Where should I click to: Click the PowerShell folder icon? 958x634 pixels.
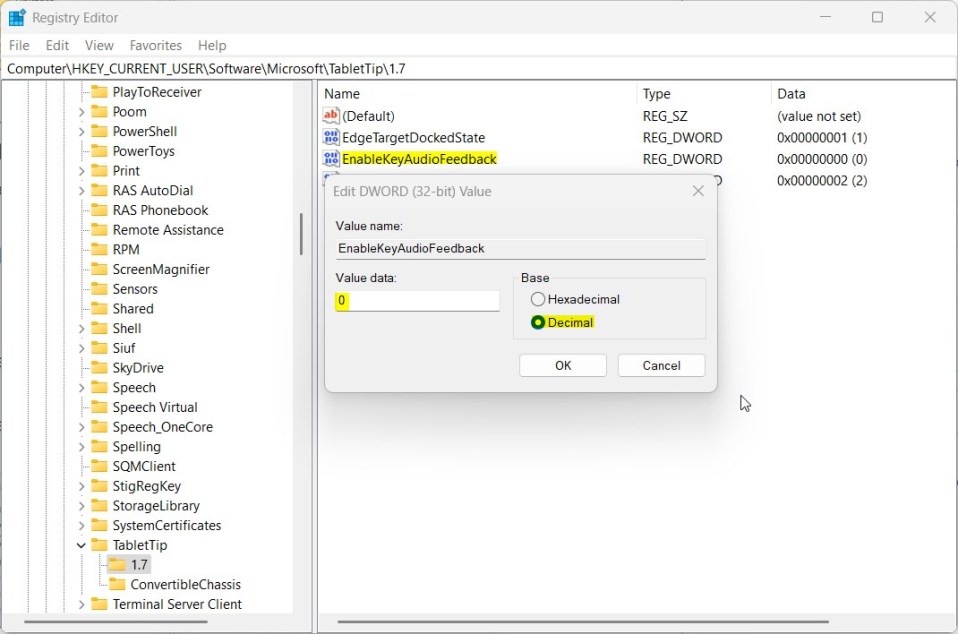pyautogui.click(x=98, y=131)
